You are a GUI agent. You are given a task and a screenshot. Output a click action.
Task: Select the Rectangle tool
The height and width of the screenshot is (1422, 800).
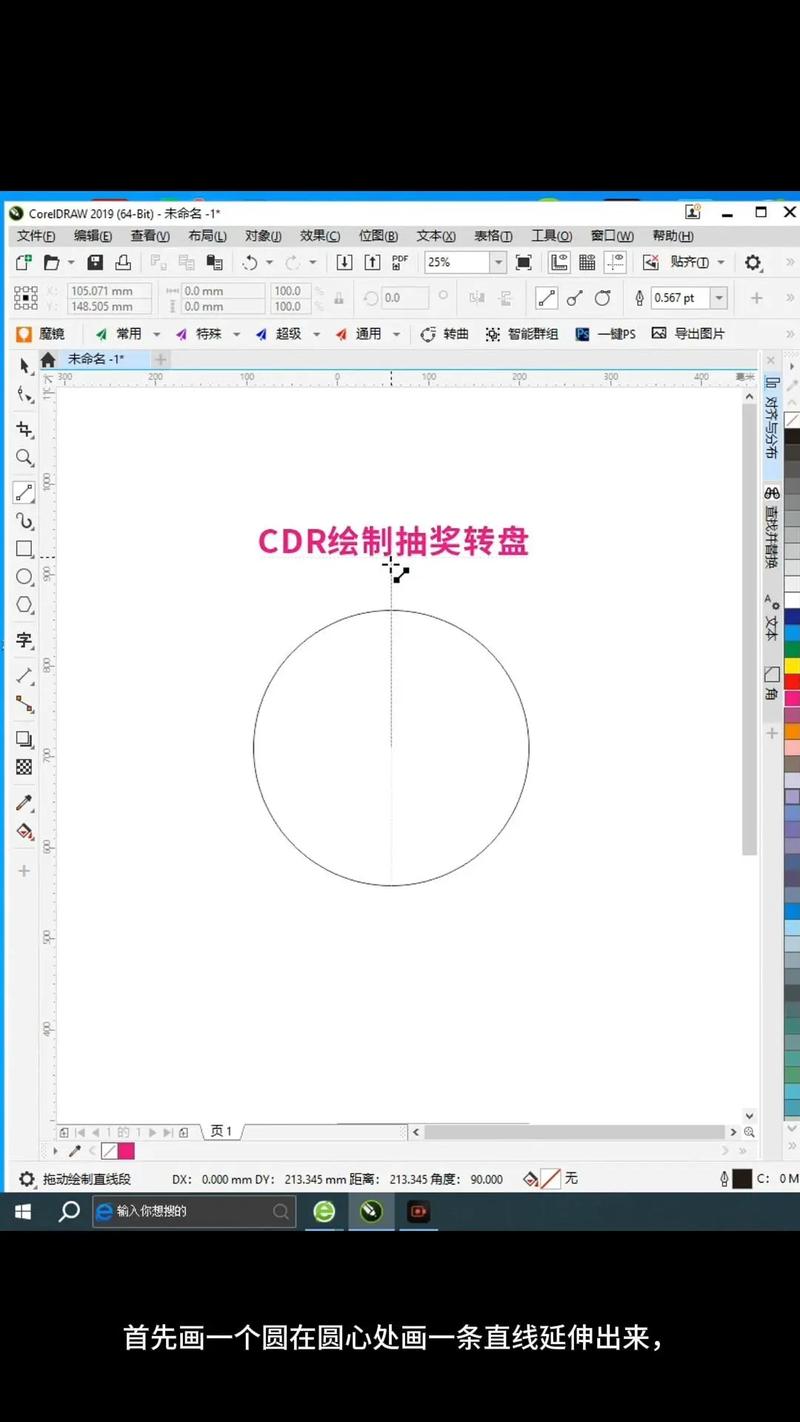pyautogui.click(x=25, y=547)
